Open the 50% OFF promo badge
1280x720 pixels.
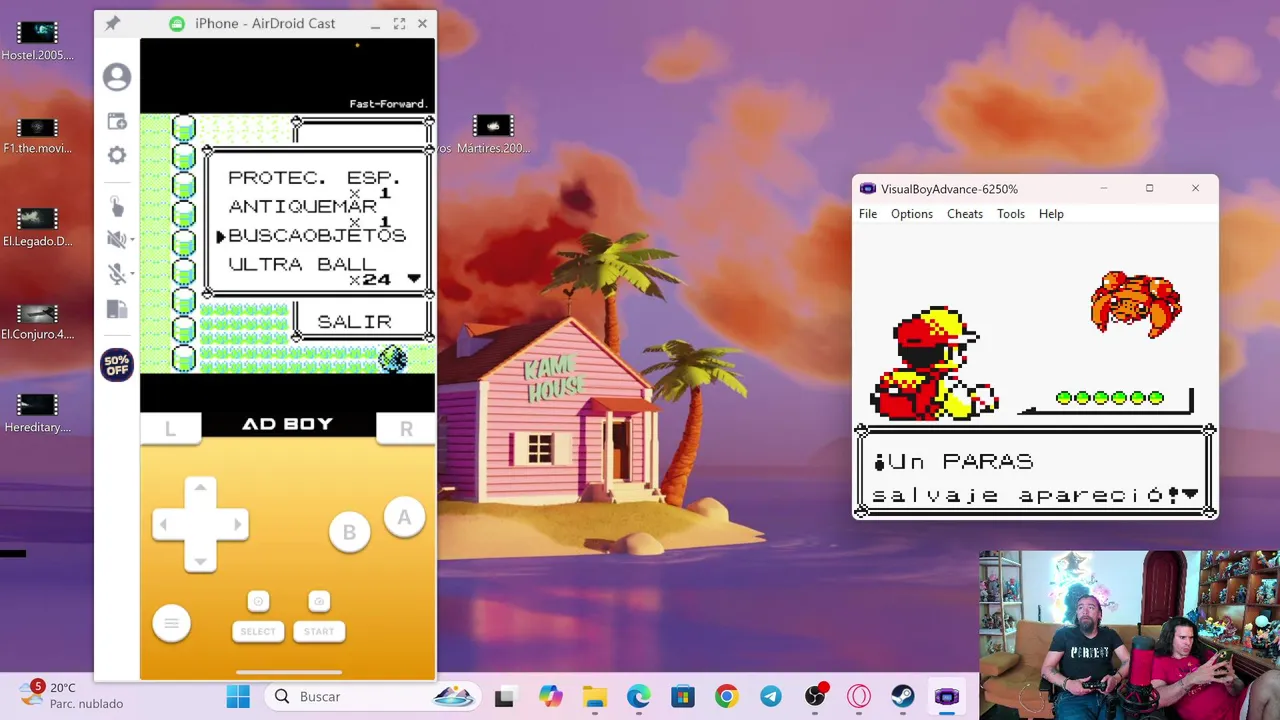pos(117,365)
